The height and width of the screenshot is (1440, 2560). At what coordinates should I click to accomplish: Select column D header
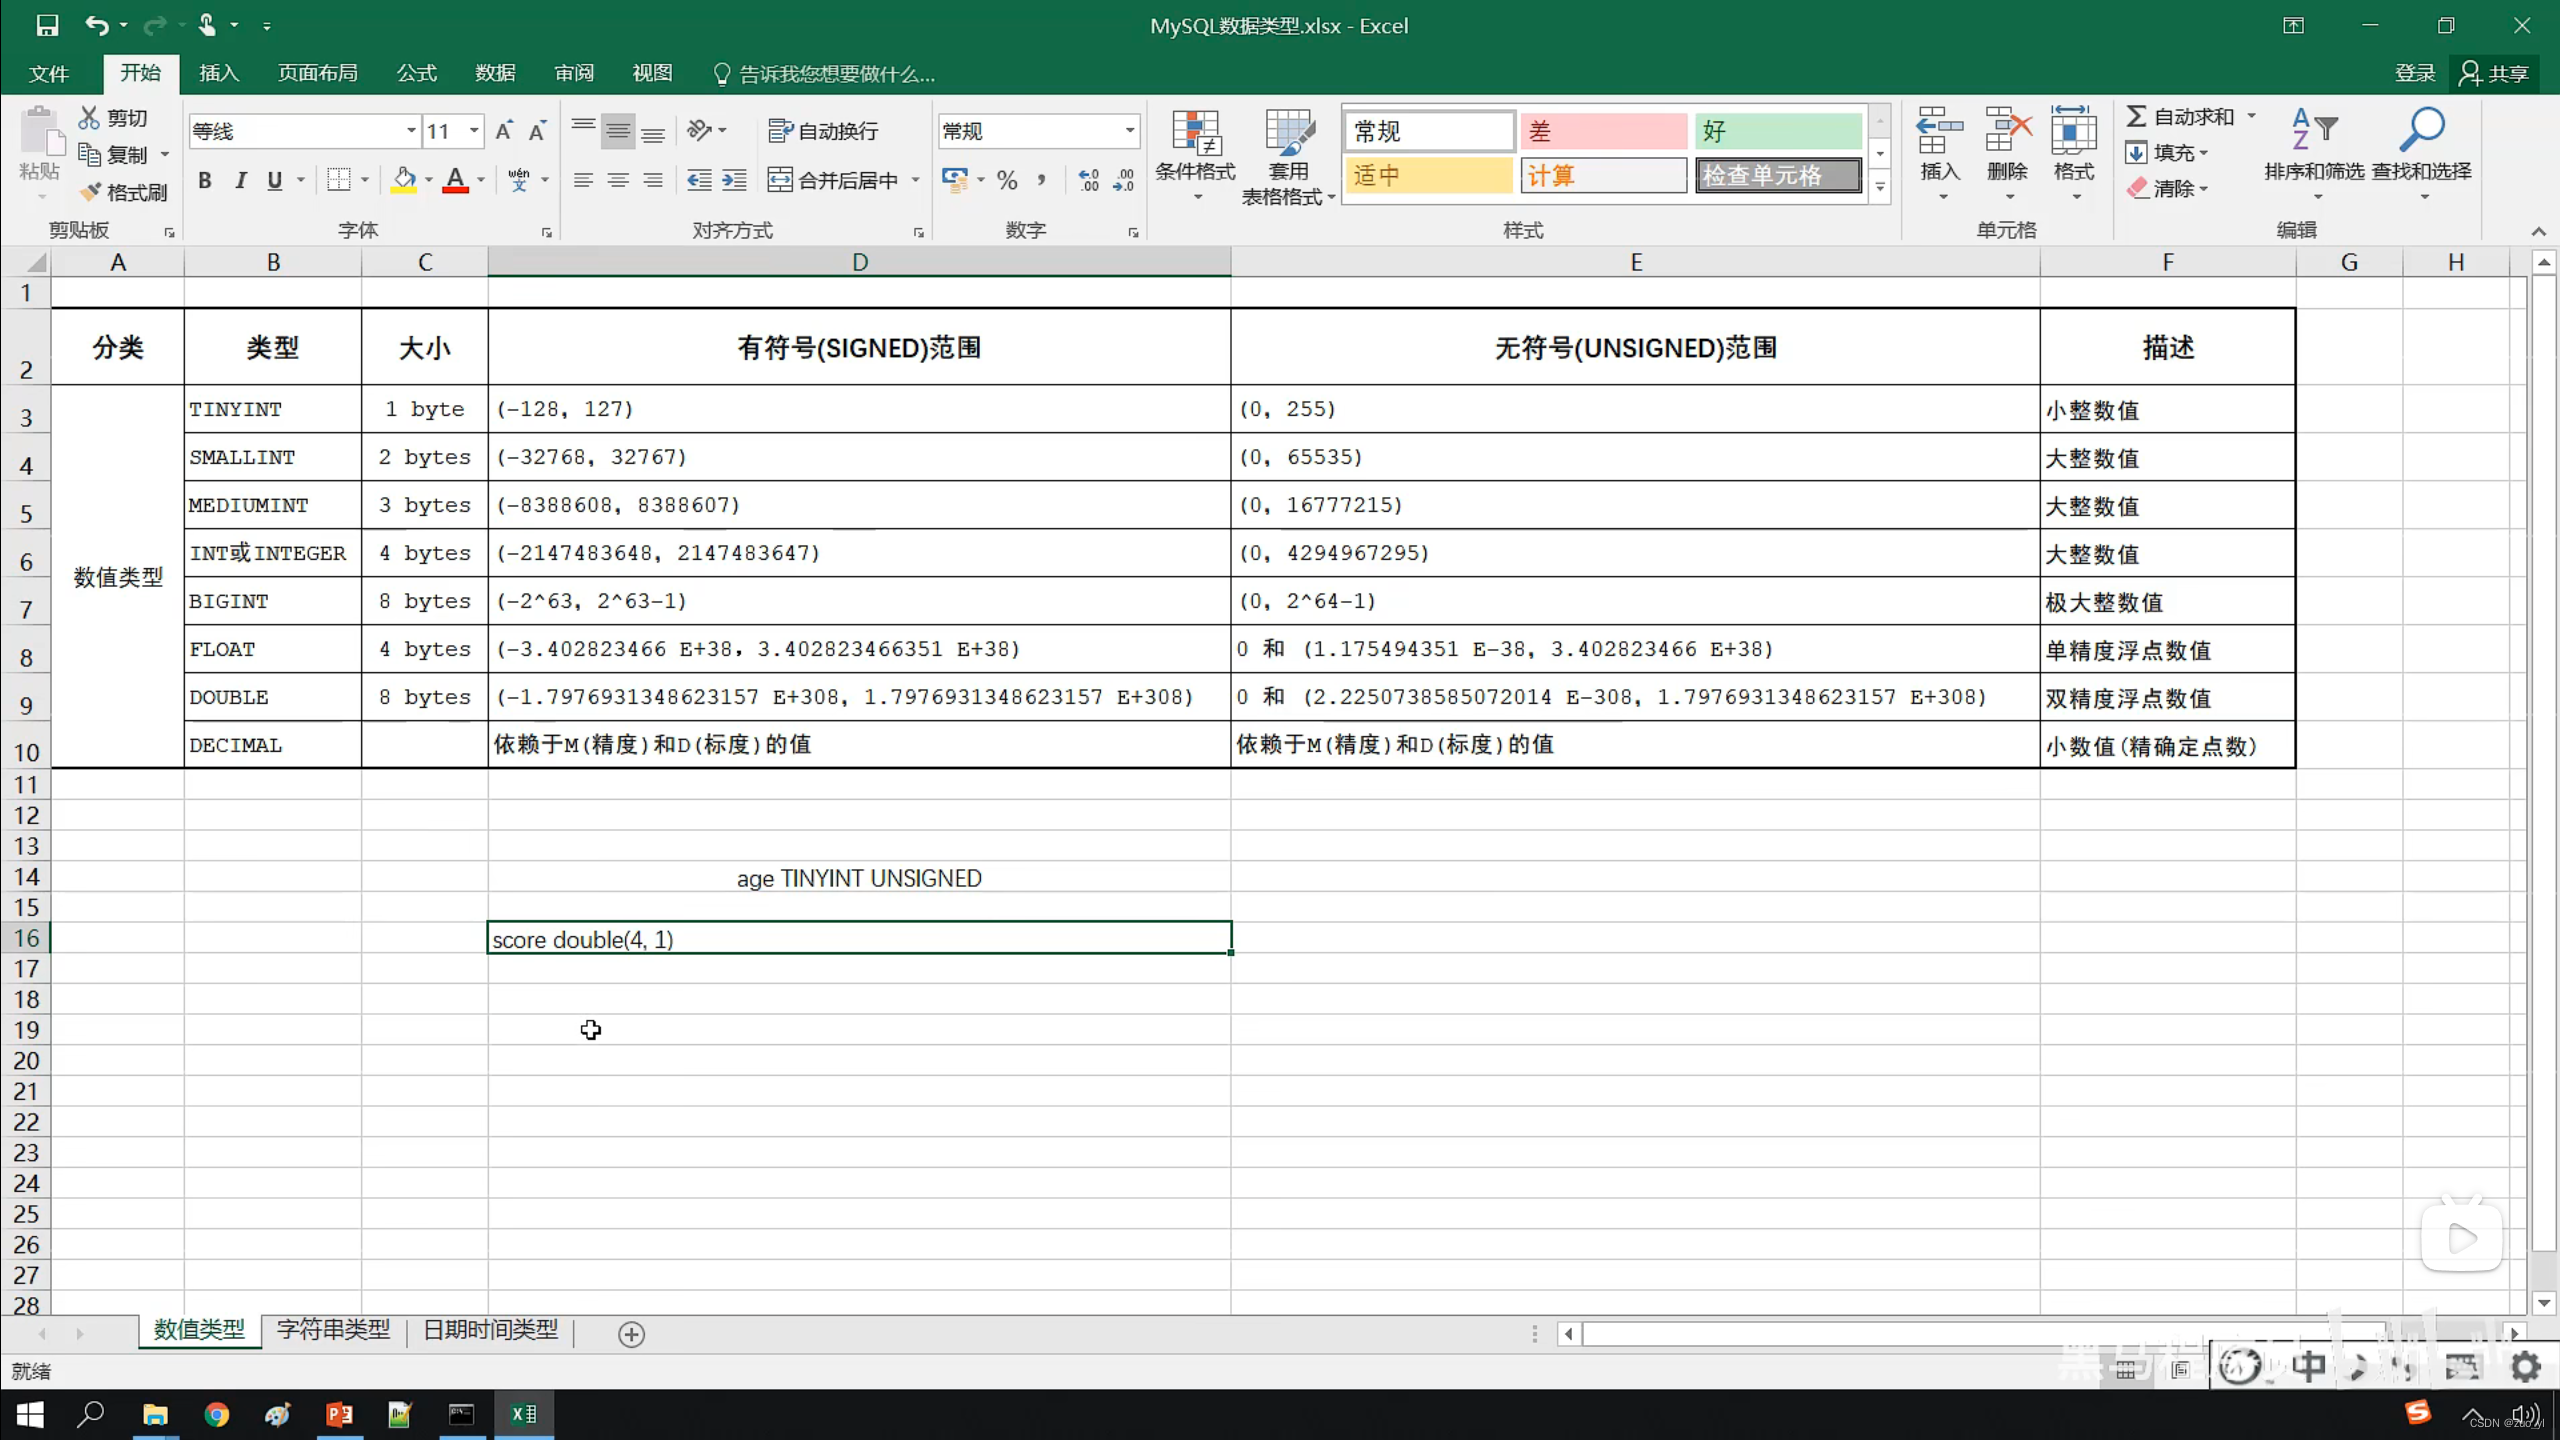[859, 263]
